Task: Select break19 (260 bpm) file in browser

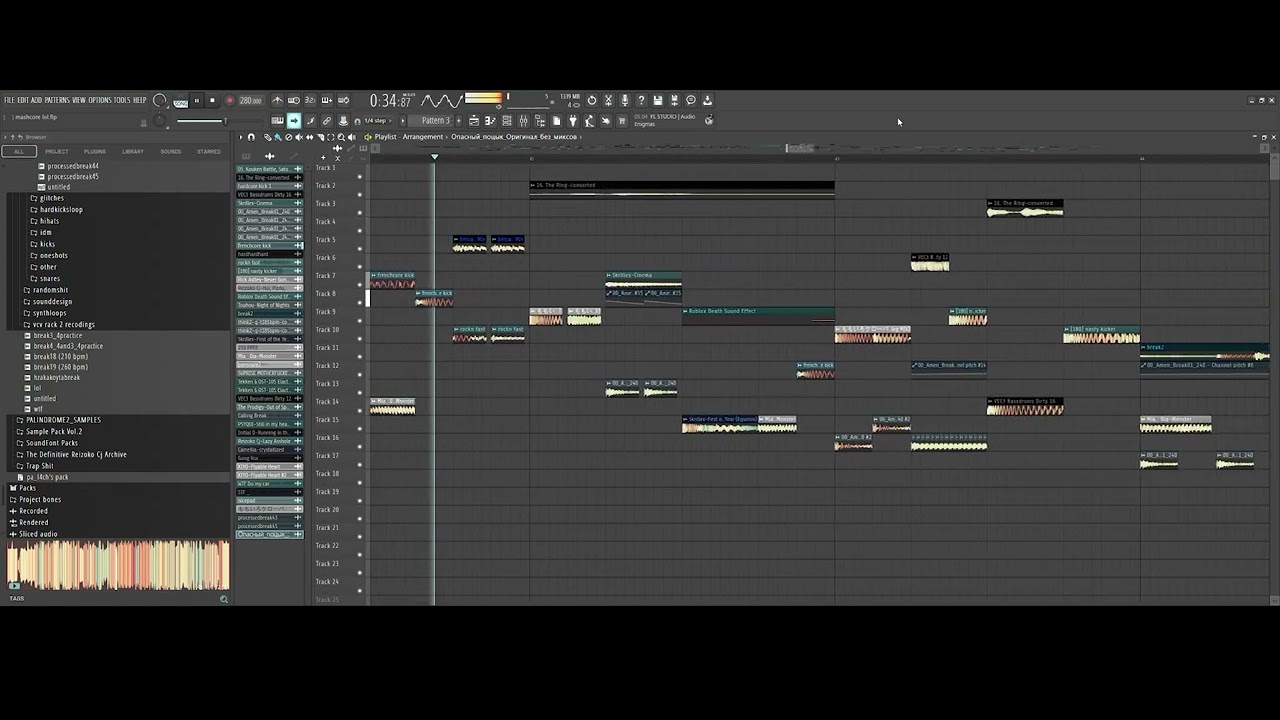Action: point(60,367)
